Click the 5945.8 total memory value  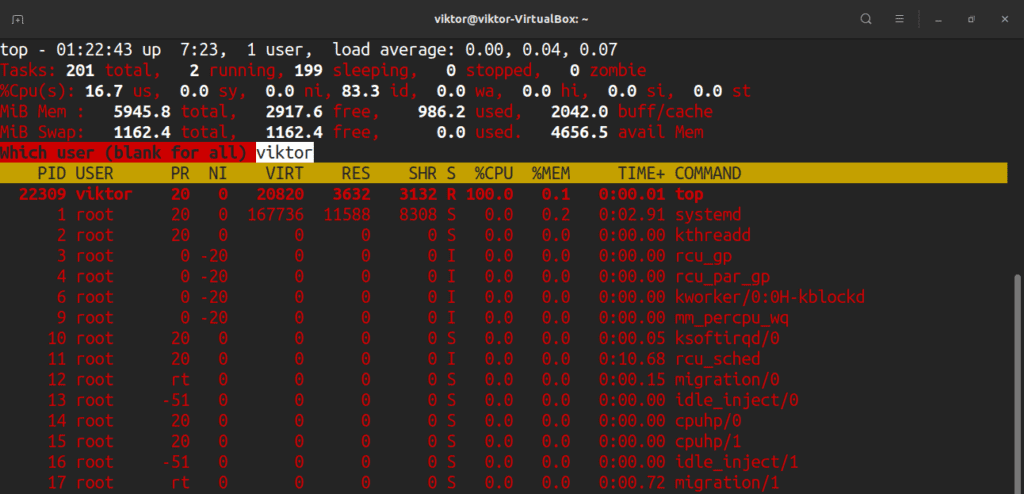pyautogui.click(x=142, y=112)
